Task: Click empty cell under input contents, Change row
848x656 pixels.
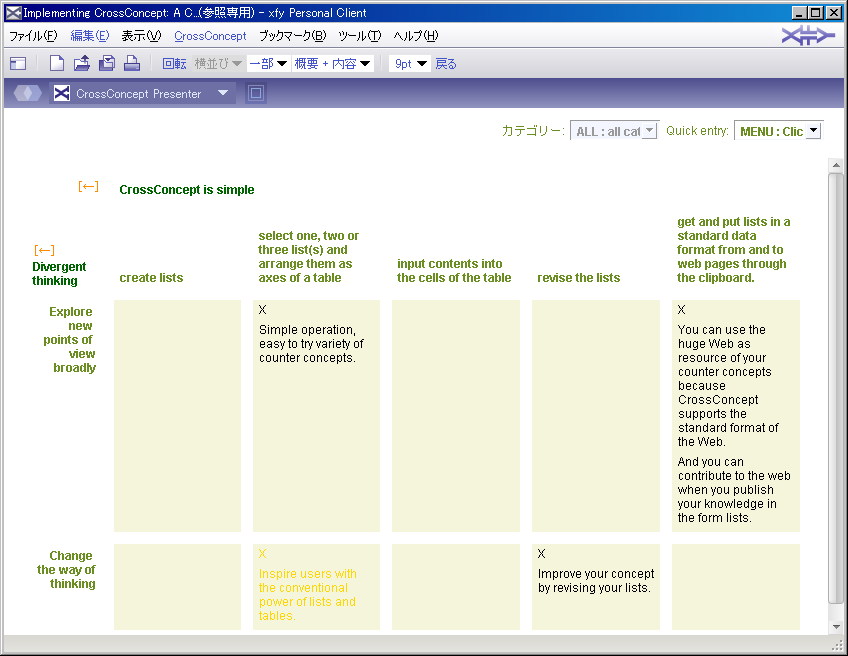Action: coord(456,587)
